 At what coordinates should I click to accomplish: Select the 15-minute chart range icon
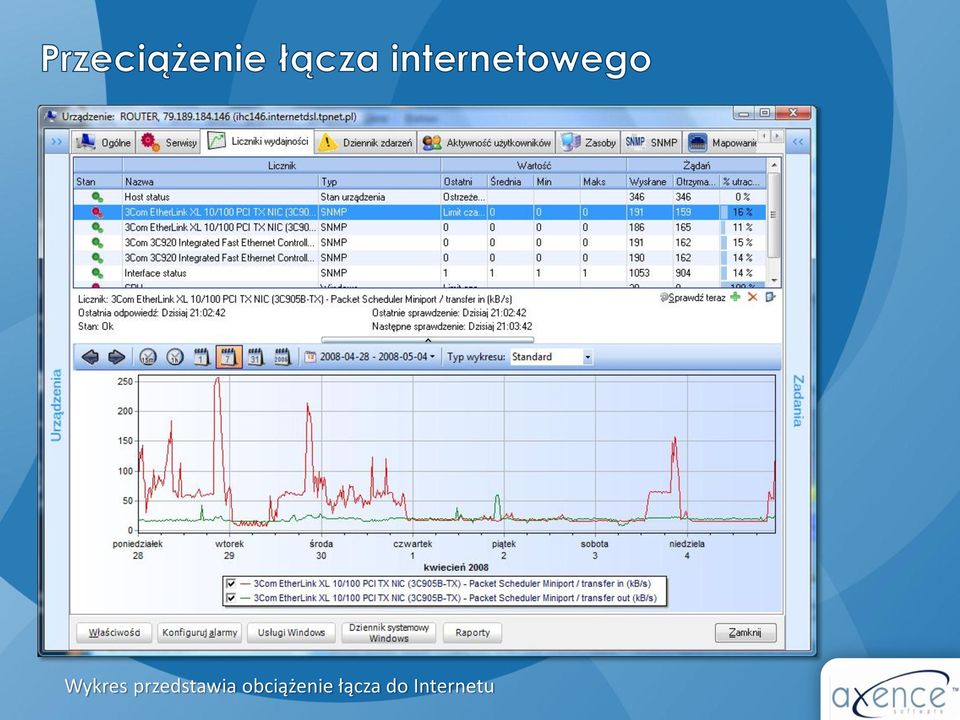pos(148,357)
